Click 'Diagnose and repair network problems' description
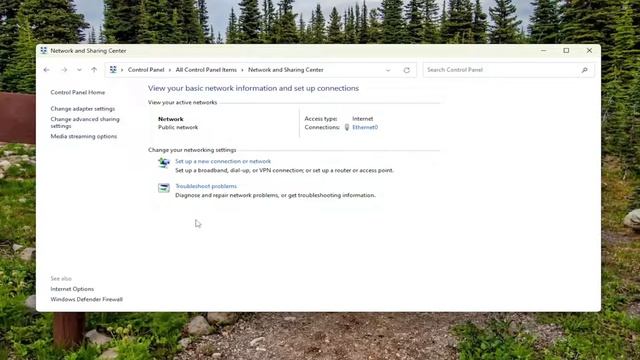640x360 pixels. [x=275, y=195]
